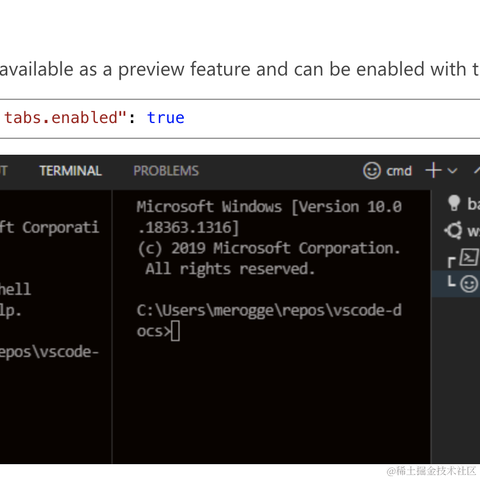Select the lightbulb icon terminal tab
Viewport: 480px width, 480px height.
tap(454, 203)
